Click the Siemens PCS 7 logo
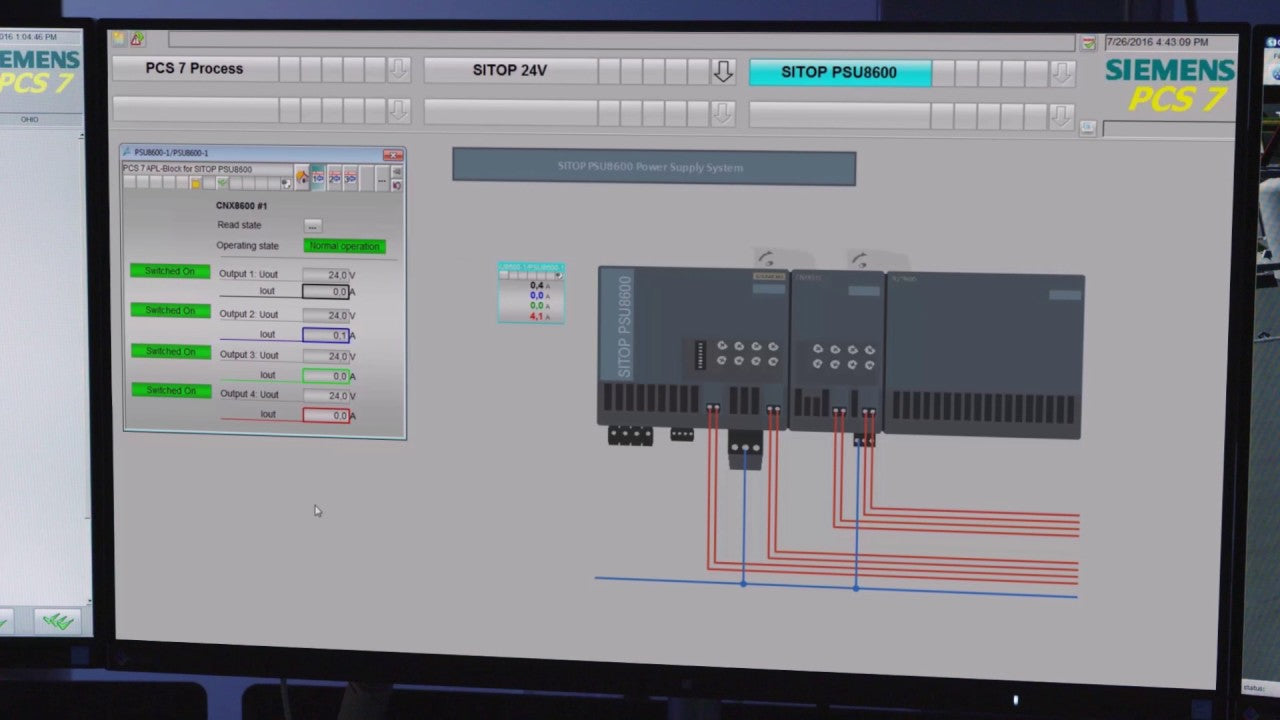 point(1170,83)
